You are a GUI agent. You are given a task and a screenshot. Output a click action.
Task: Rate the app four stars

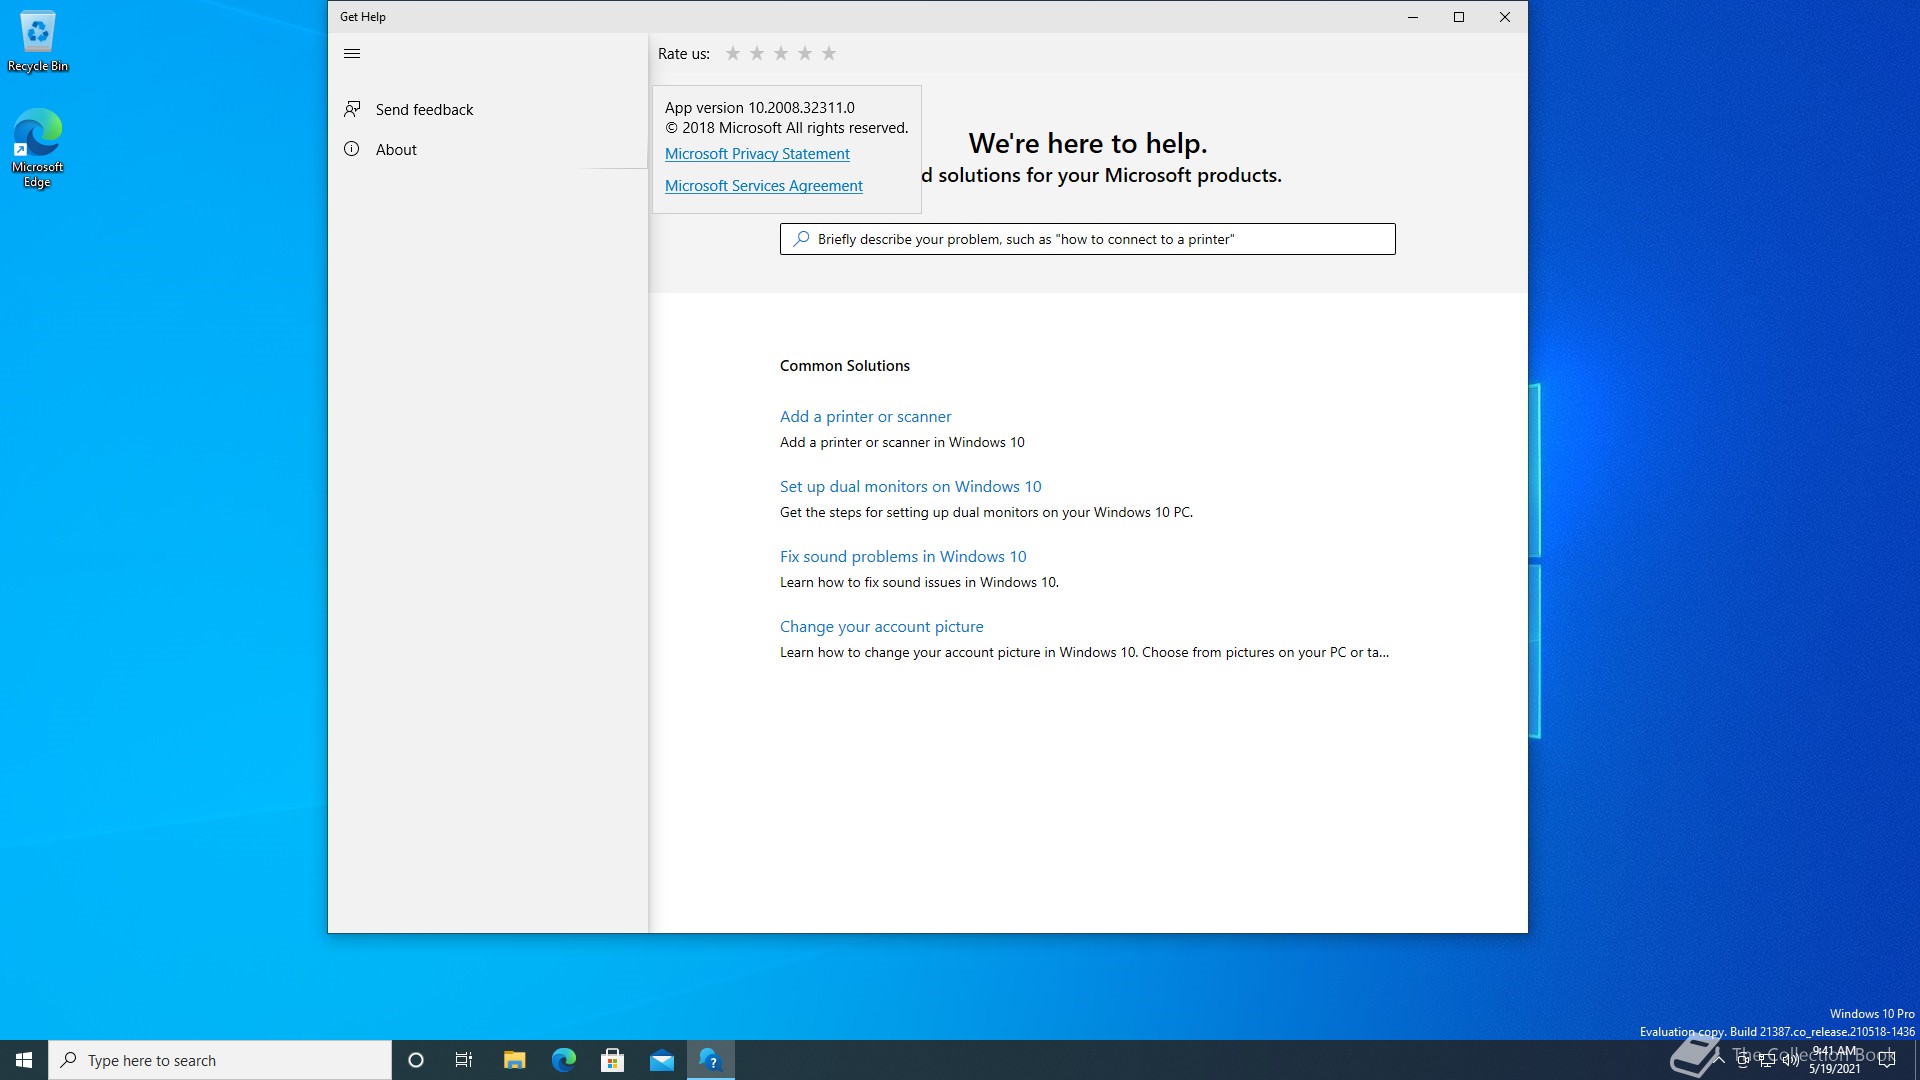coord(805,53)
